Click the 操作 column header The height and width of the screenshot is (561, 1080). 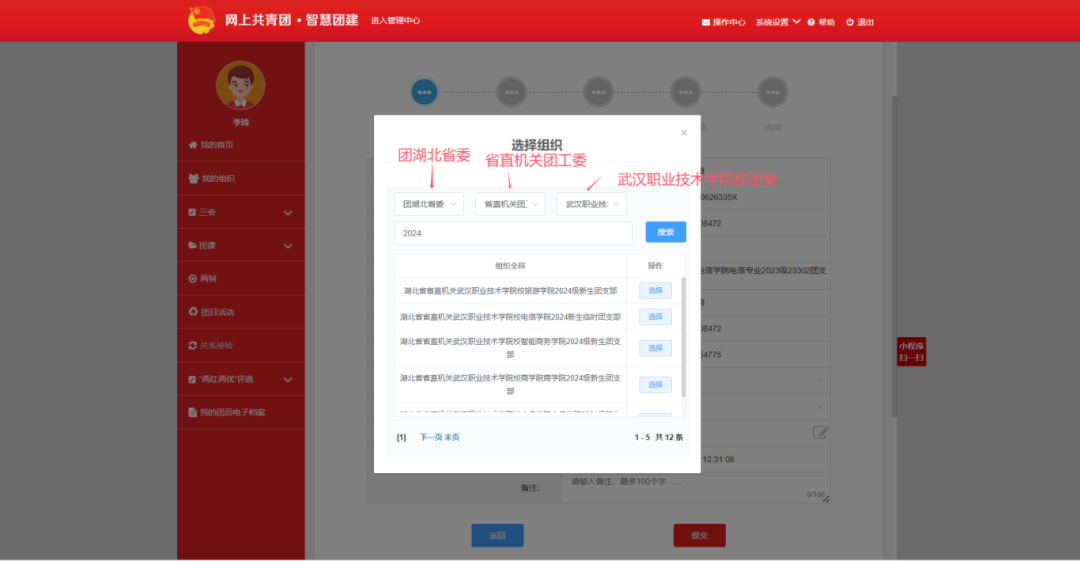[655, 265]
